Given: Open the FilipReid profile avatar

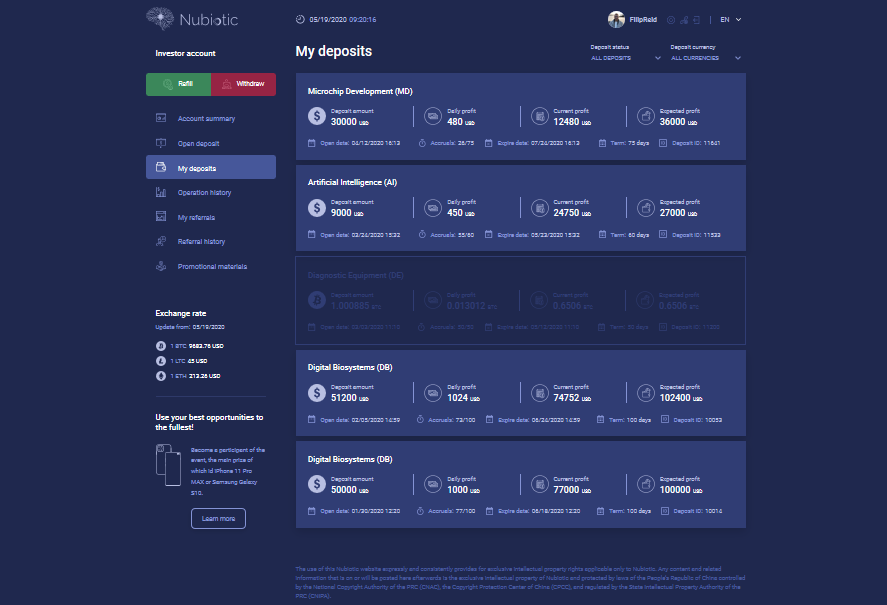Looking at the screenshot, I should click(x=616, y=19).
